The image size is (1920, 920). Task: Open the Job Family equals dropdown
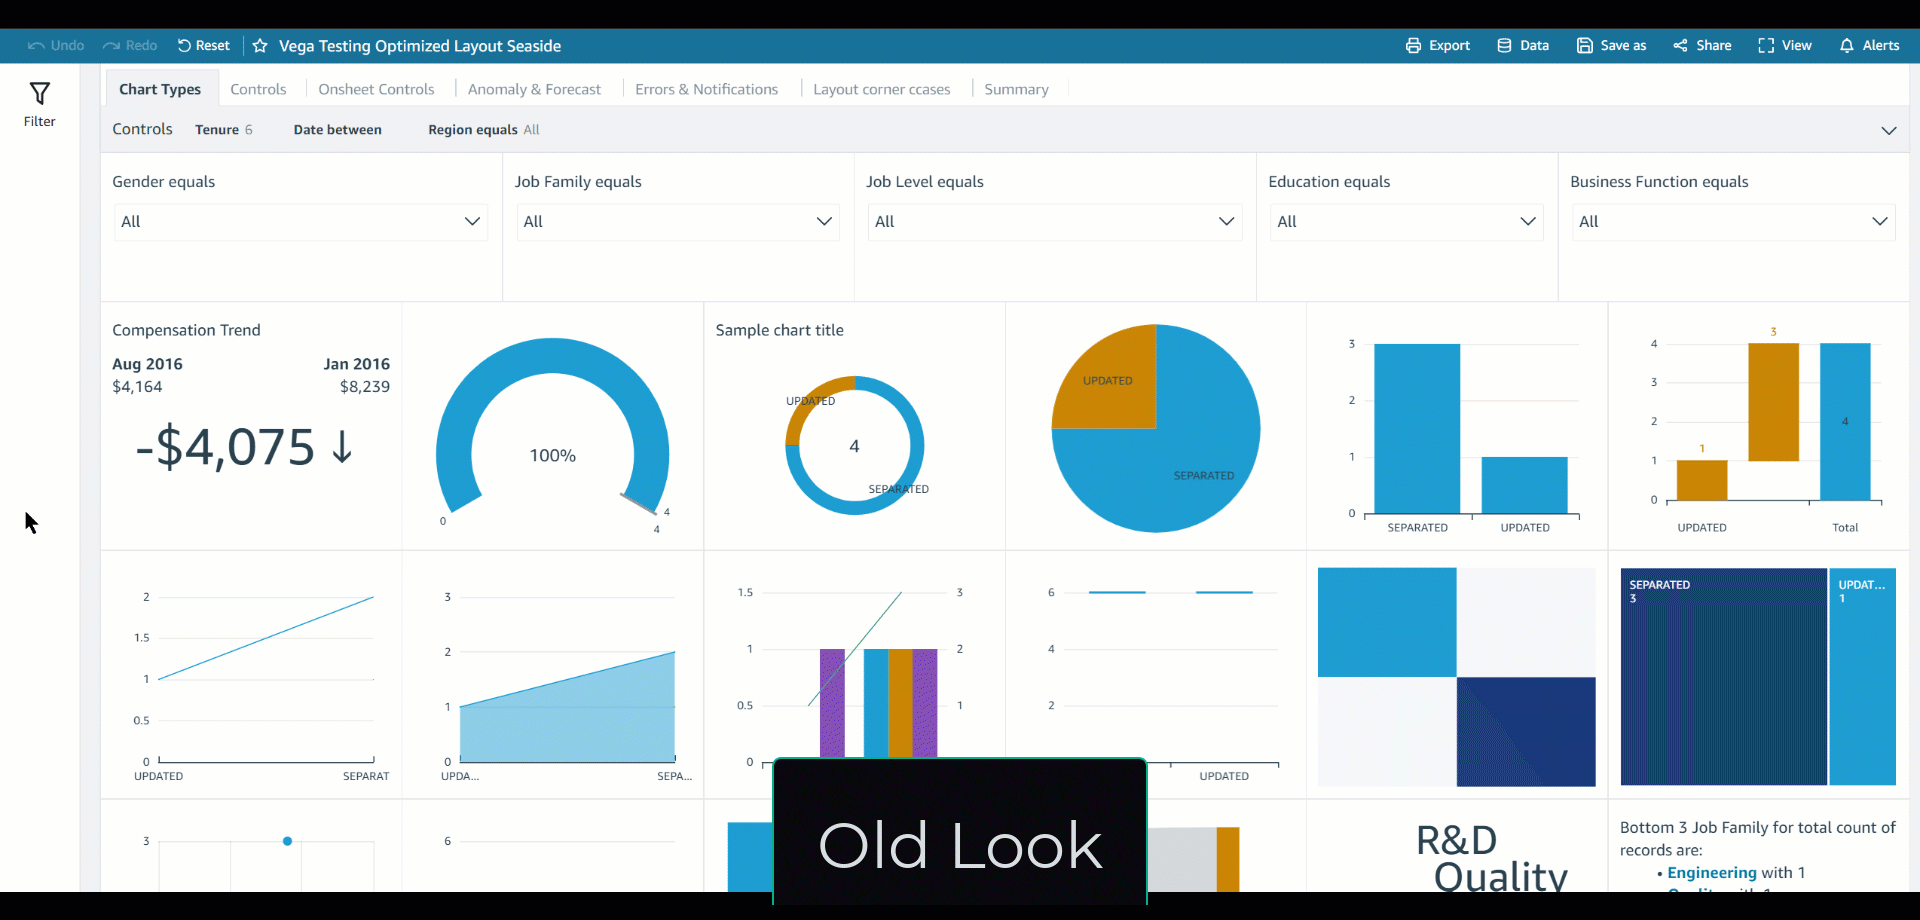click(x=678, y=222)
